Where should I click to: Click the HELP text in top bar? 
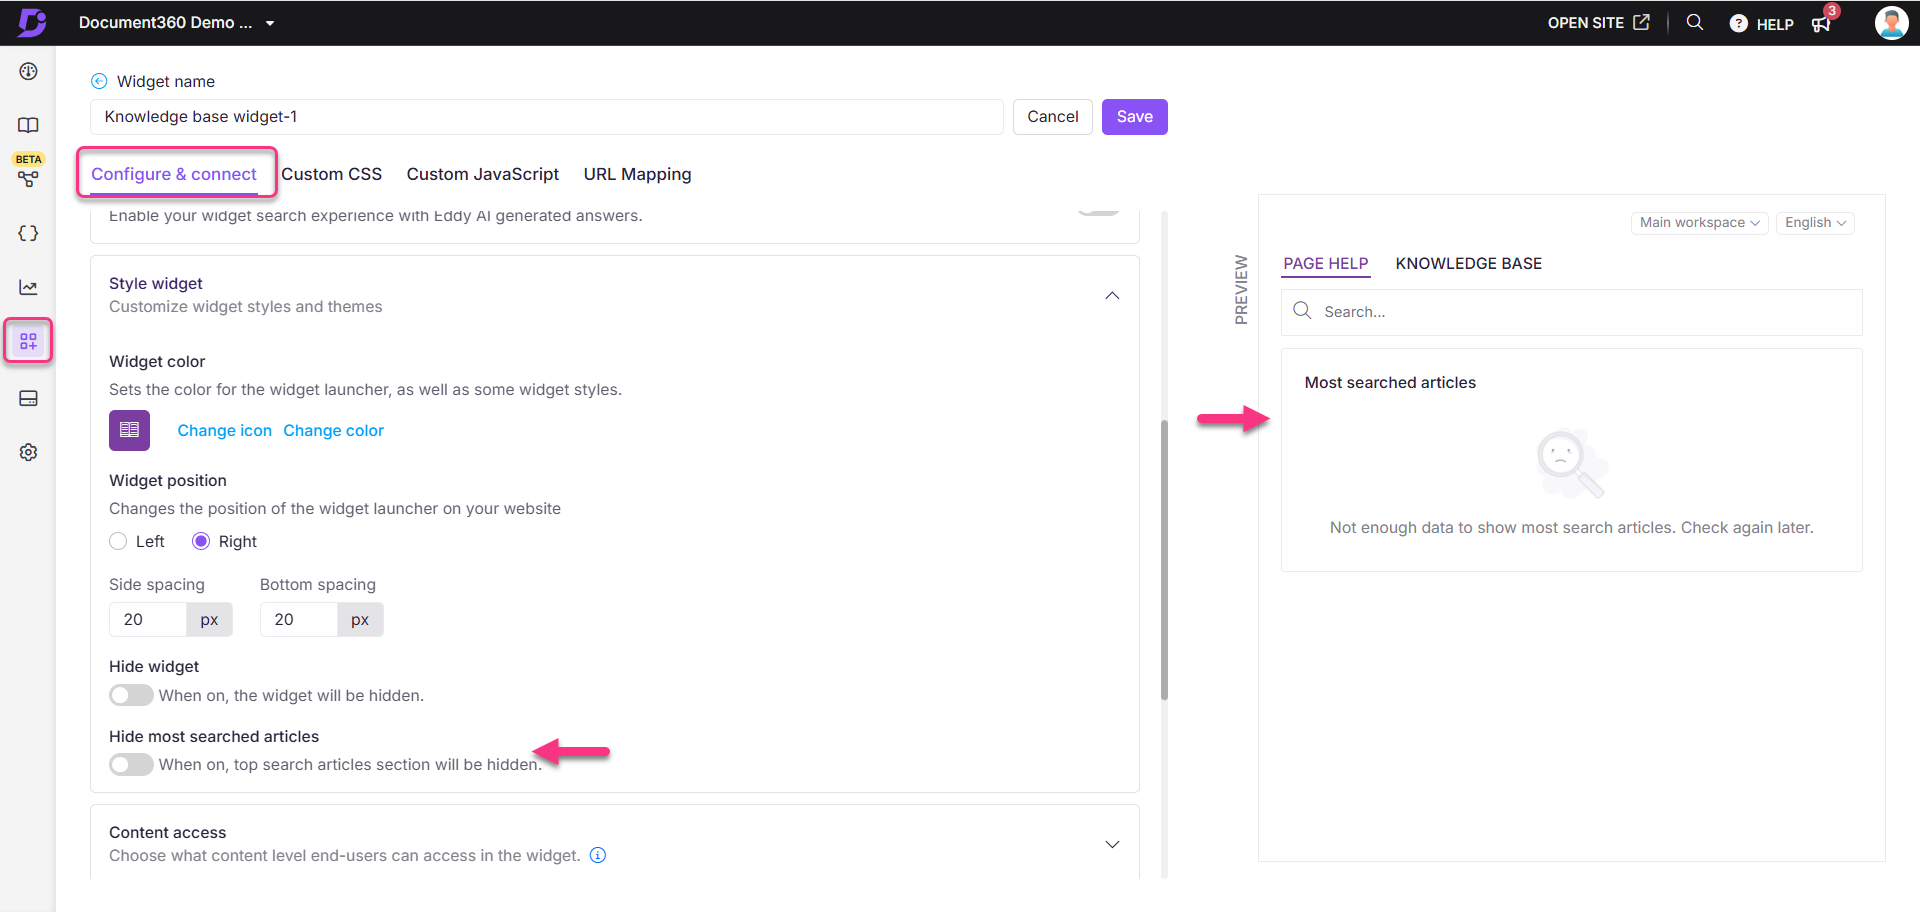click(1775, 24)
